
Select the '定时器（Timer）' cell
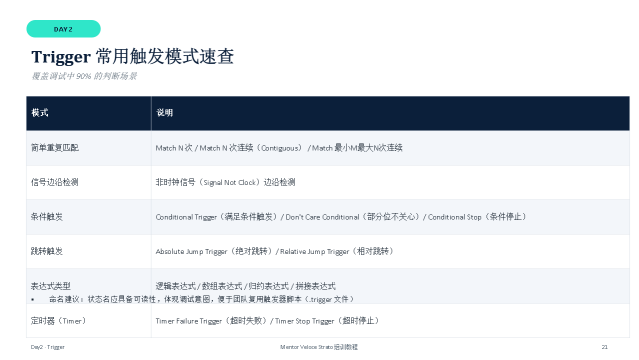[89, 320]
